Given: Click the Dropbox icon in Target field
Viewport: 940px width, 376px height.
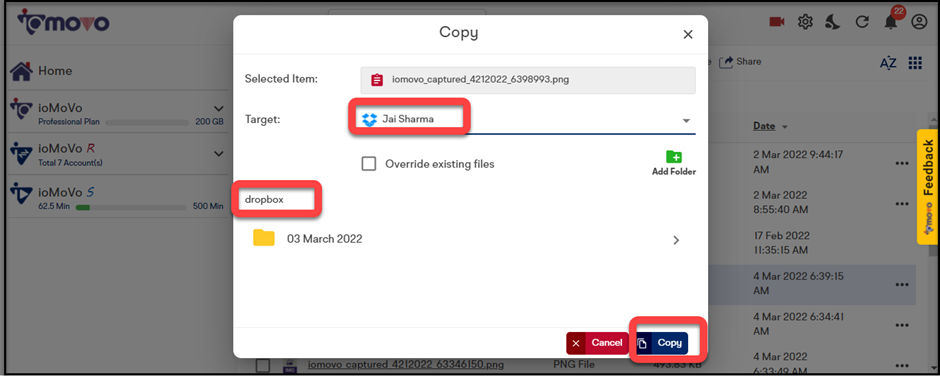Looking at the screenshot, I should (369, 119).
